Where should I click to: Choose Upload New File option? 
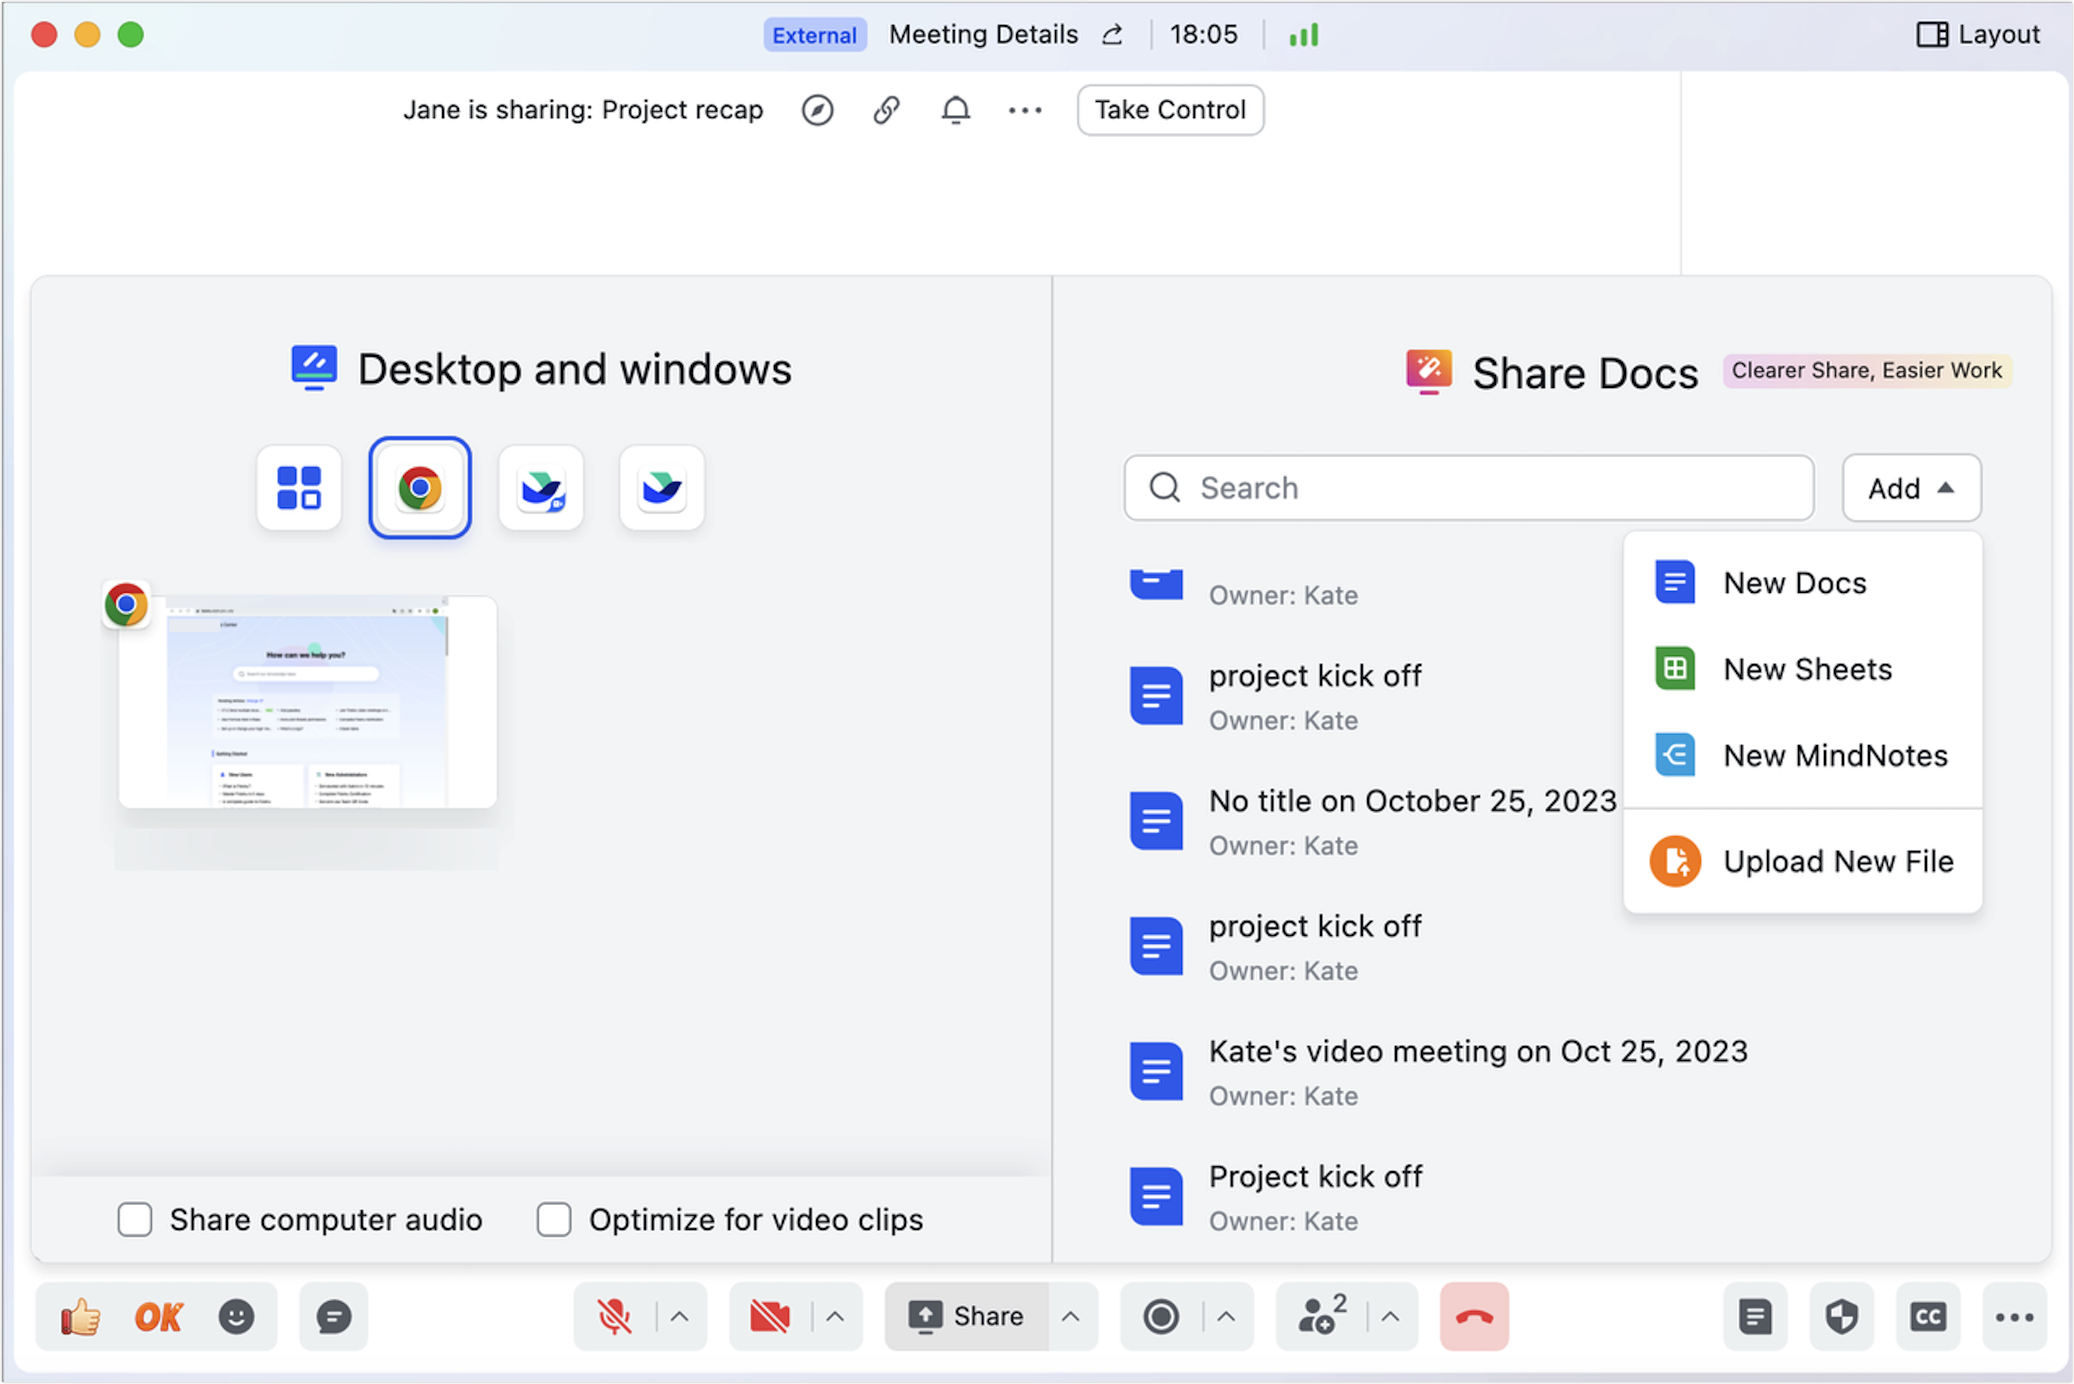click(1838, 861)
